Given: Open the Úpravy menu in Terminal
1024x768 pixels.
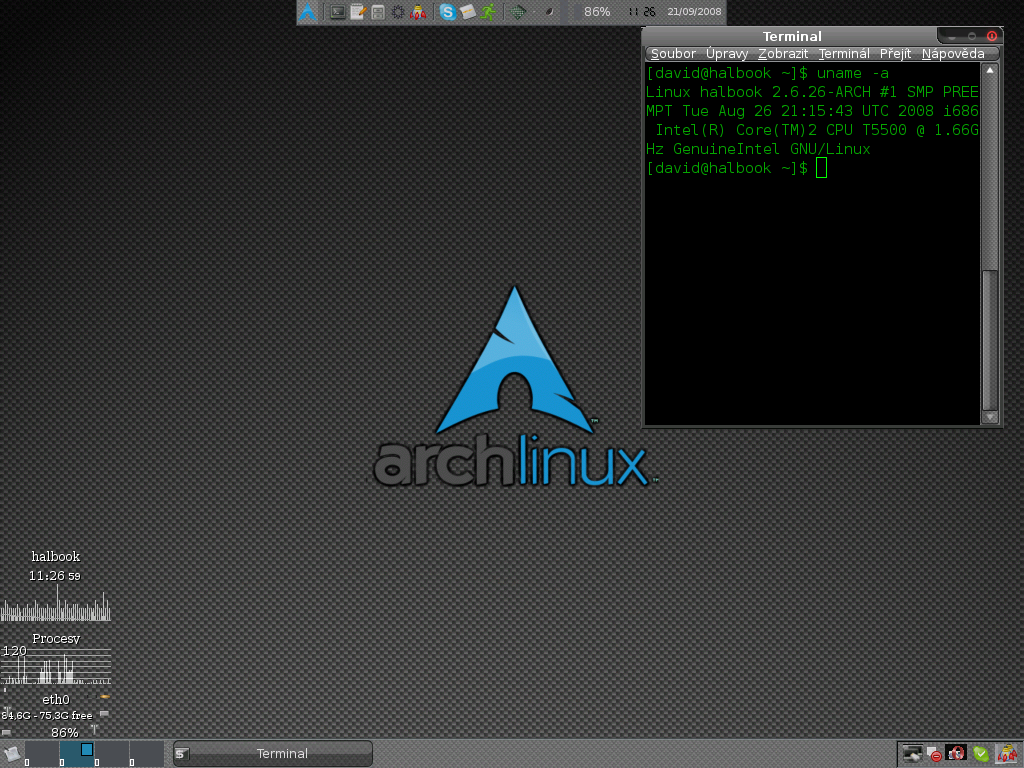Looking at the screenshot, I should click(x=727, y=54).
